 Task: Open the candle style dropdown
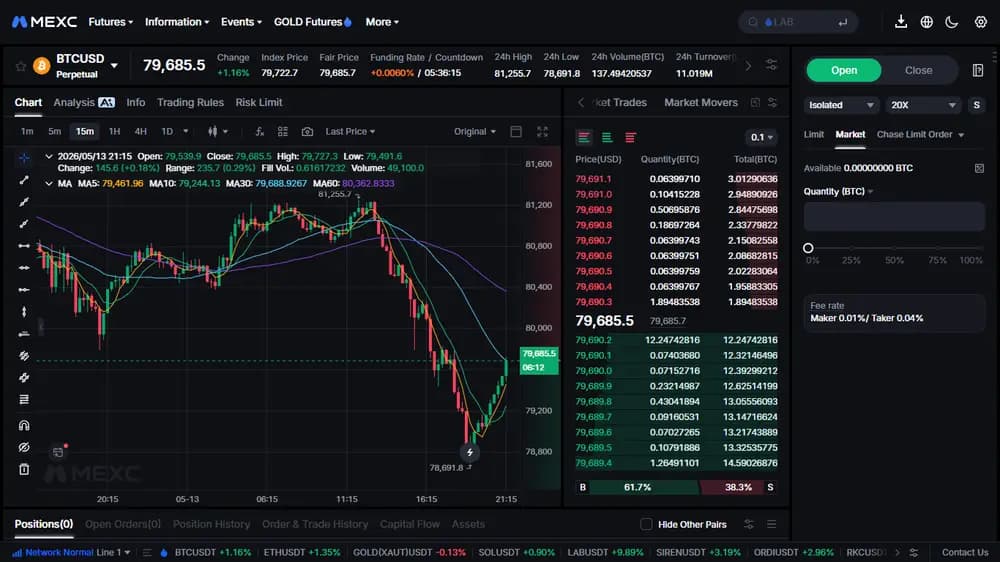click(x=217, y=131)
